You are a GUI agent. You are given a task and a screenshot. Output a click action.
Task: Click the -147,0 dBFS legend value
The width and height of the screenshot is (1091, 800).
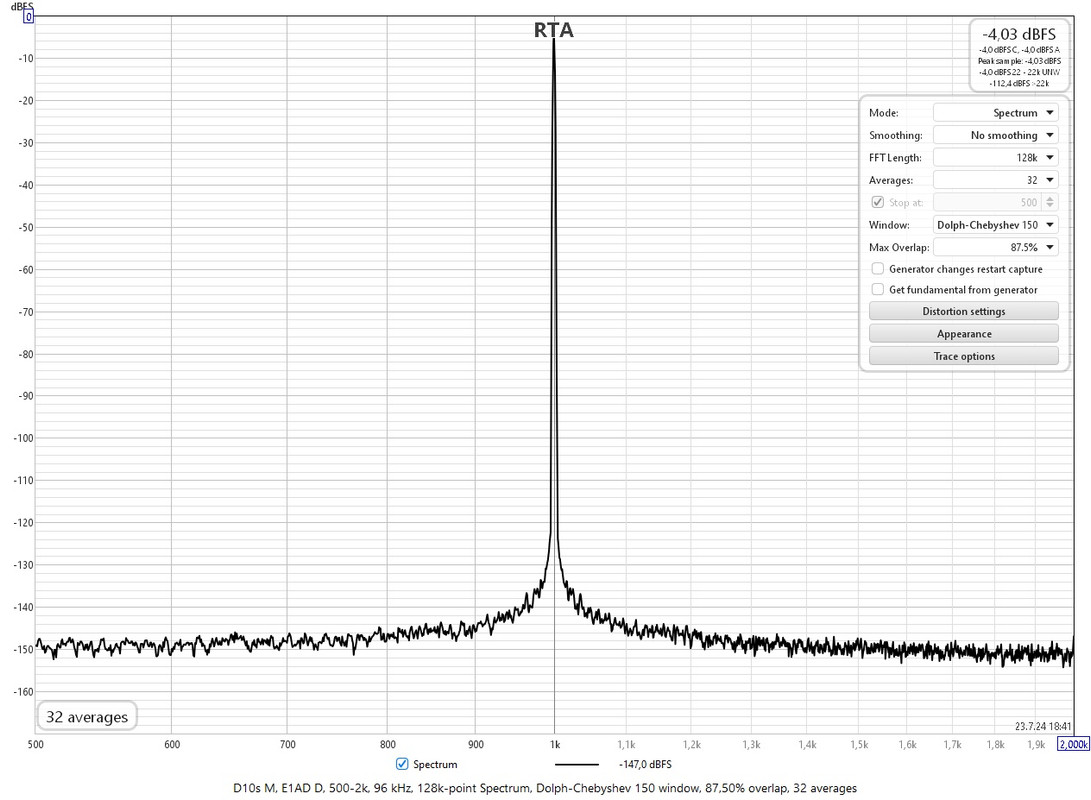pos(645,765)
